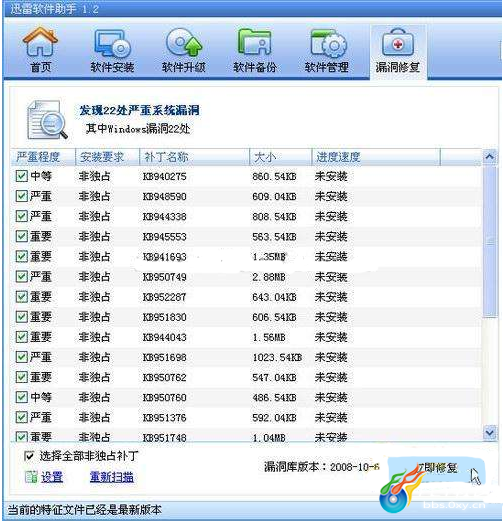Uncheck patch KB950749 checkbox
The height and width of the screenshot is (521, 503).
click(x=22, y=277)
